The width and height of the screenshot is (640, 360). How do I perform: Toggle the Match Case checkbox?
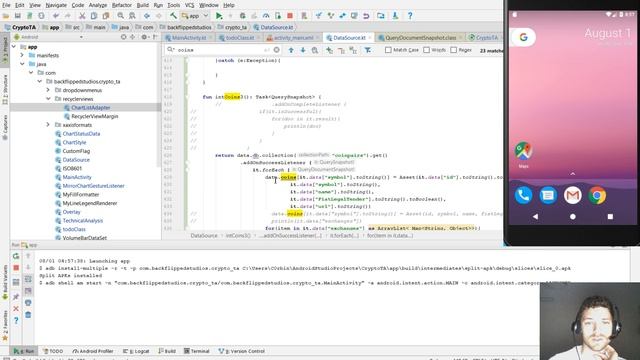pos(388,50)
